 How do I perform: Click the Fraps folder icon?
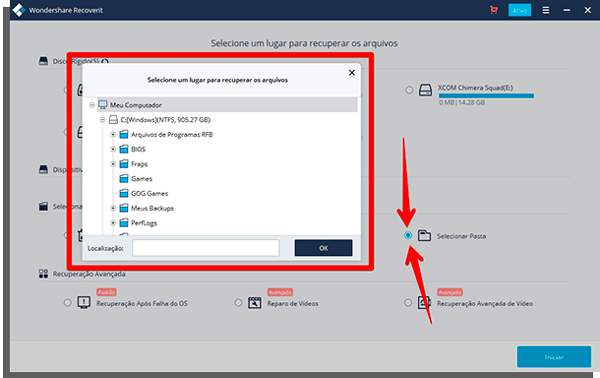click(x=124, y=164)
